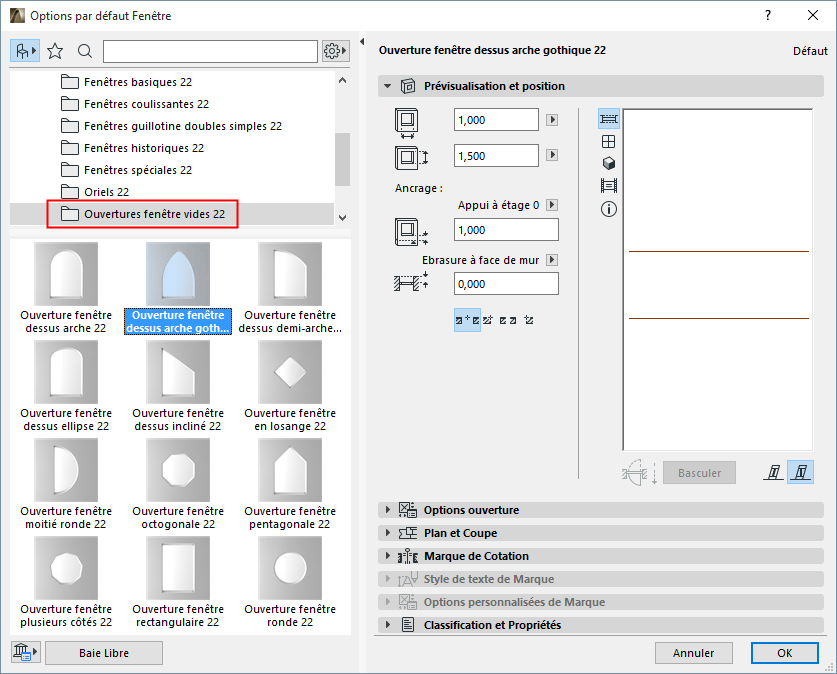Show the info view icon
This screenshot has width=837, height=674.
click(x=609, y=209)
